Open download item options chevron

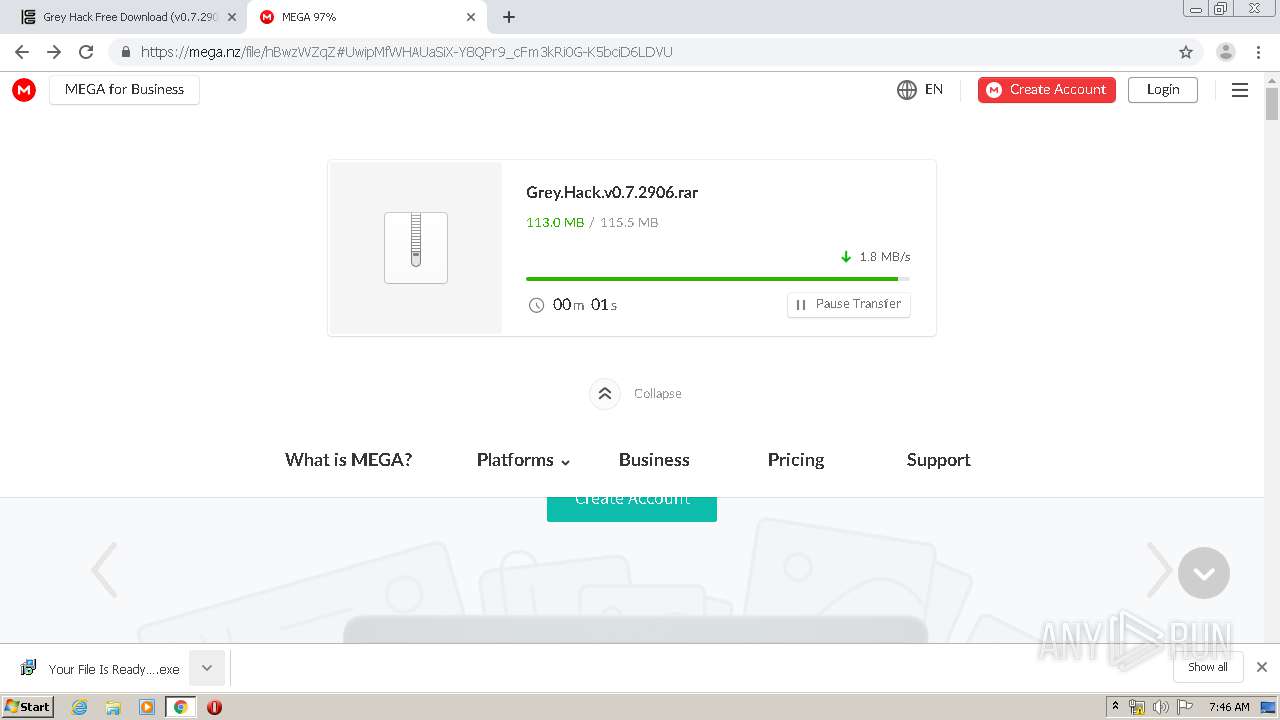(x=207, y=668)
